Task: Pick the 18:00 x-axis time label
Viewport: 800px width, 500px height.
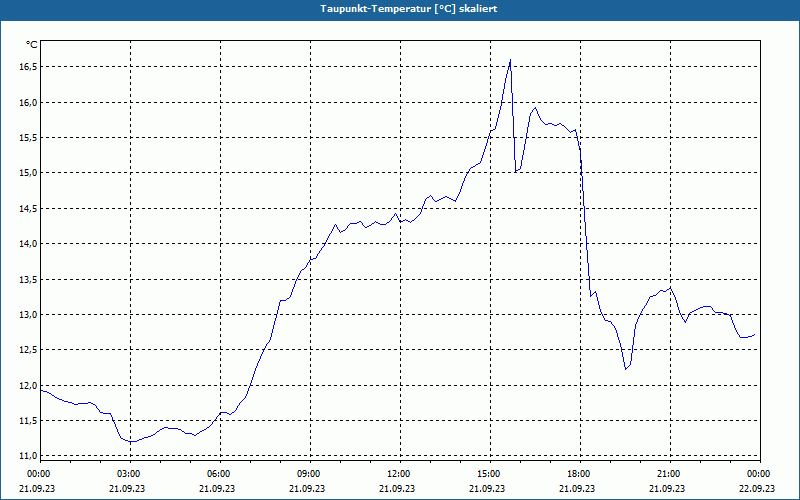Action: 578,474
